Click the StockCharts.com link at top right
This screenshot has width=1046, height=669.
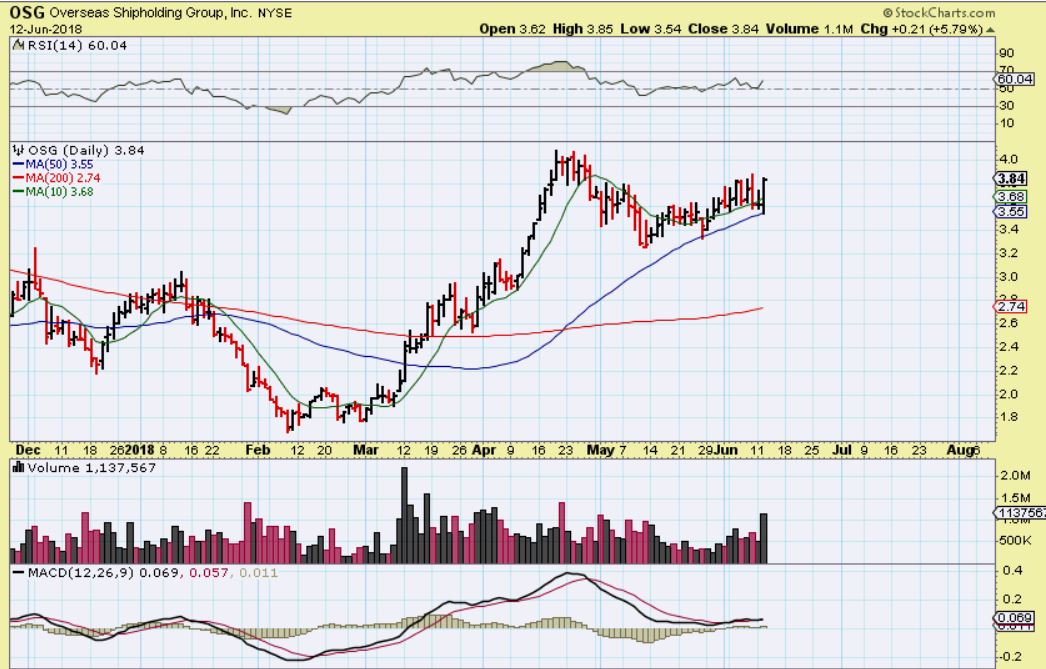pos(939,13)
